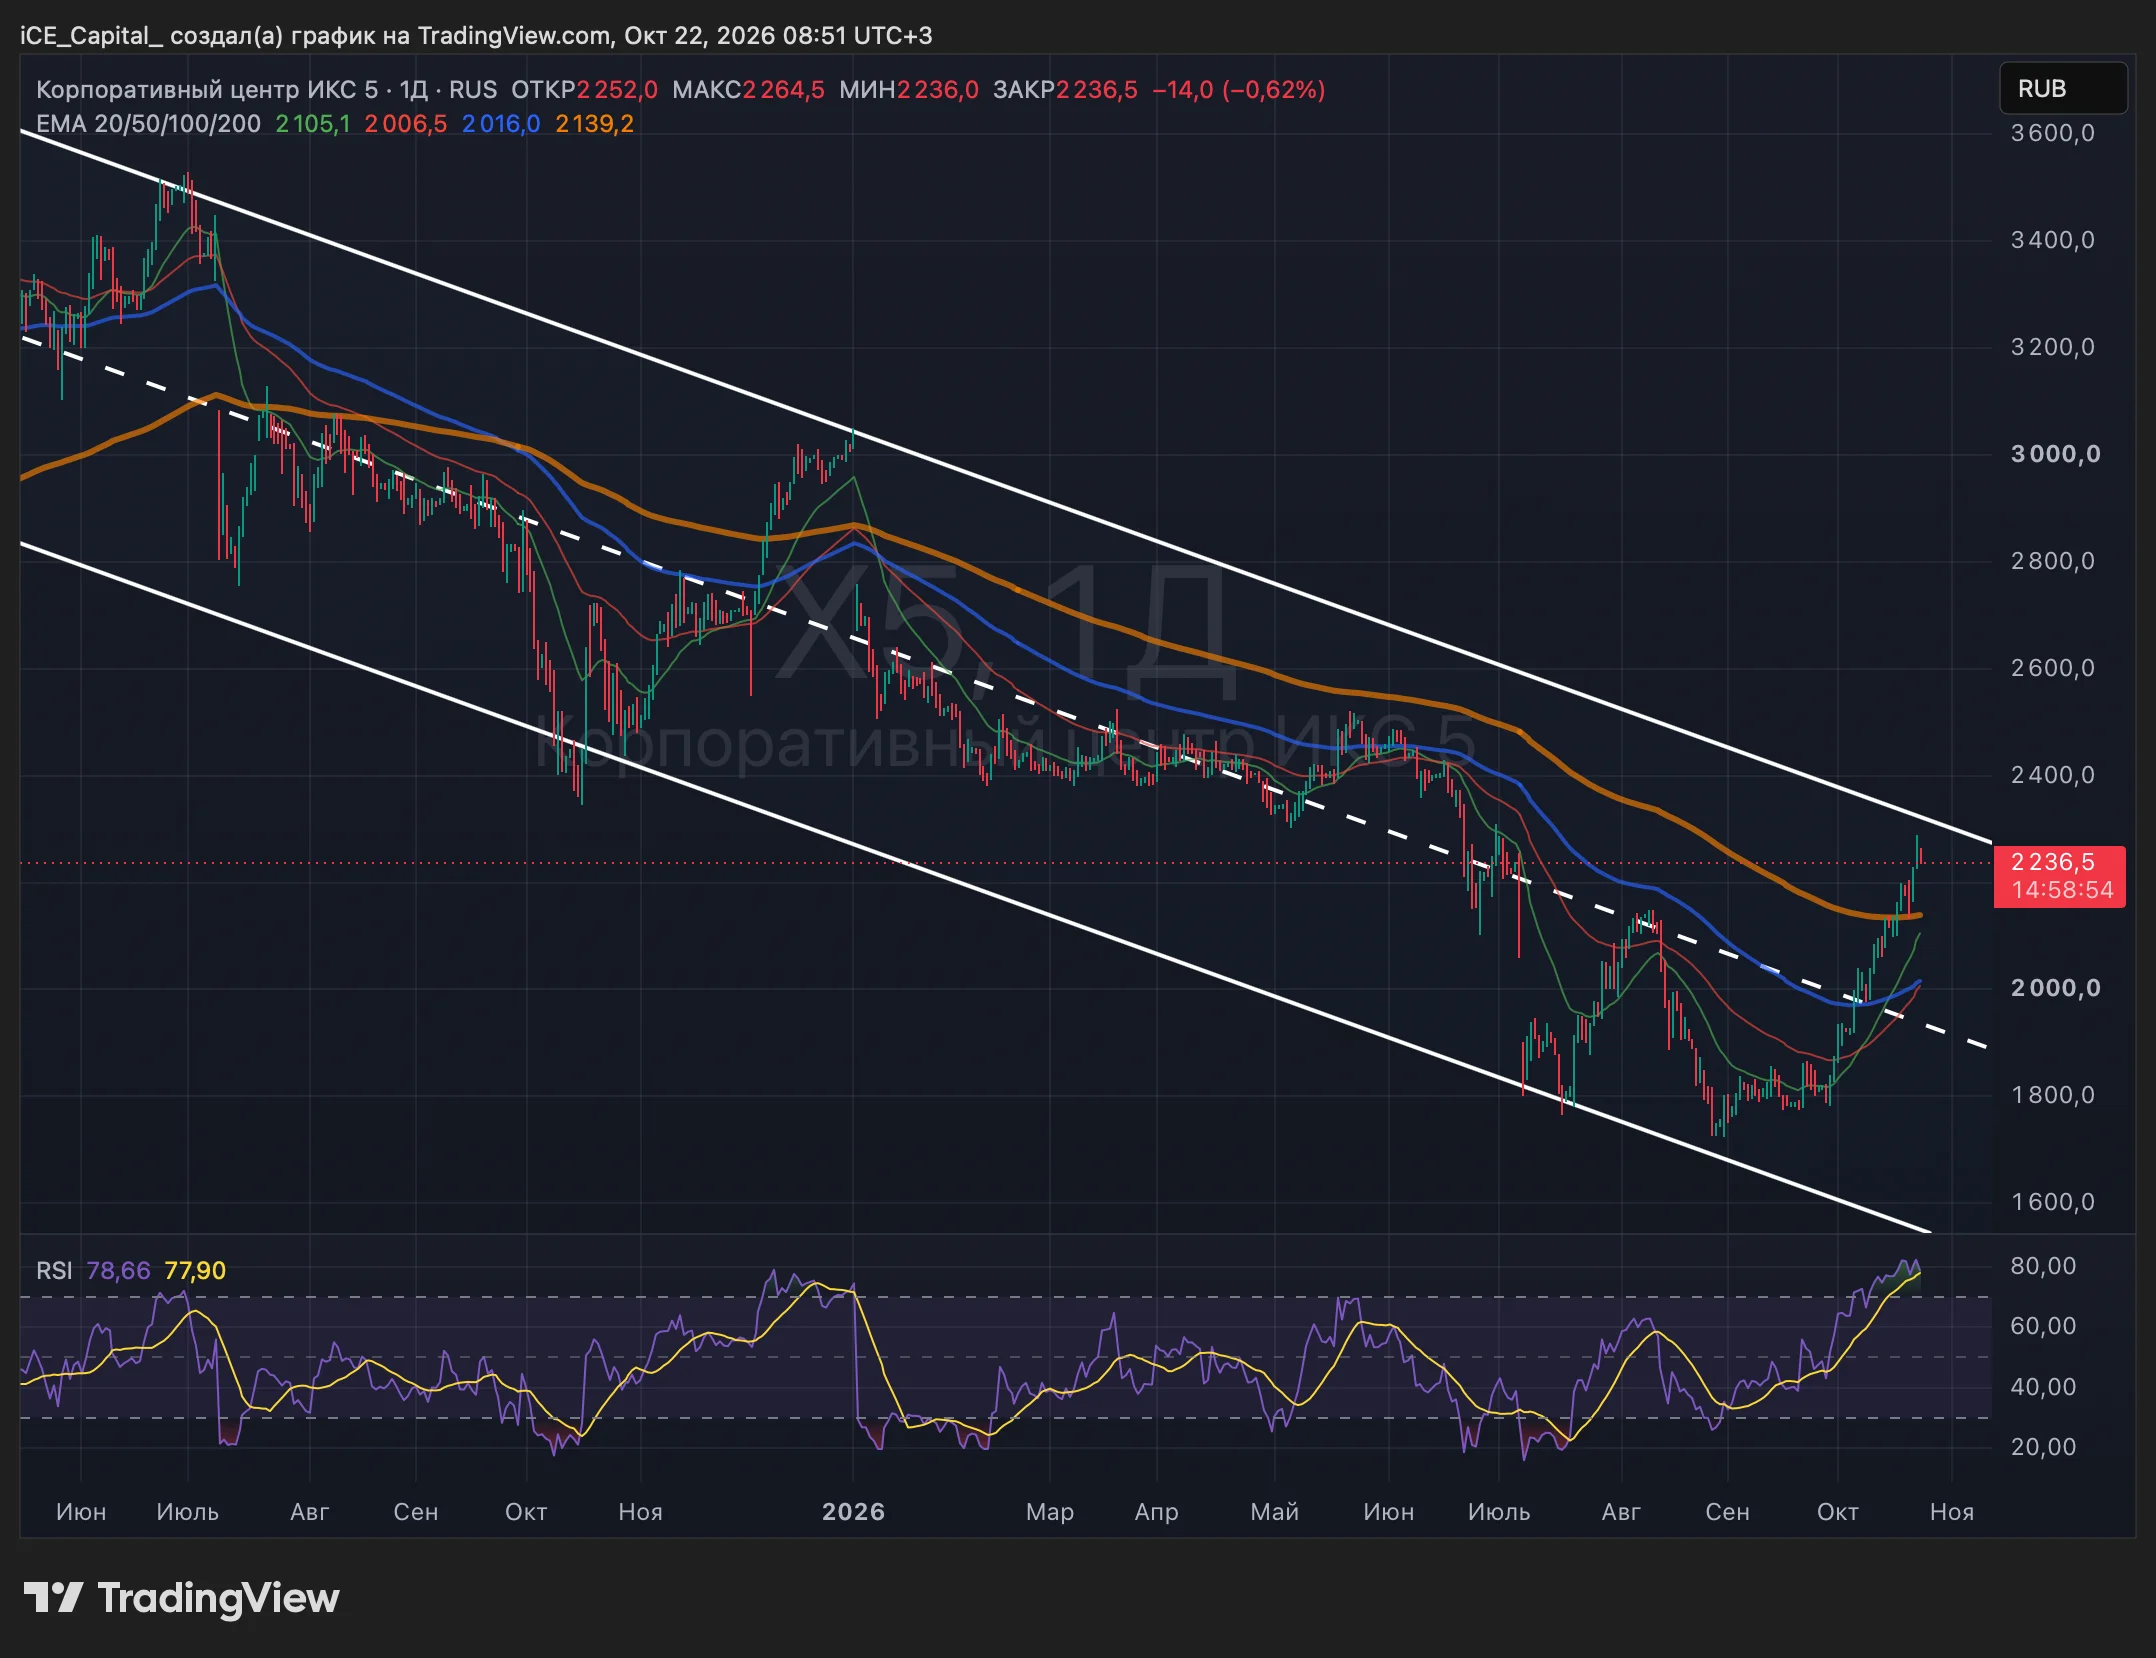Select the EMA 20/50/100/200 indicator legend
This screenshot has width=2156, height=1658.
[148, 124]
